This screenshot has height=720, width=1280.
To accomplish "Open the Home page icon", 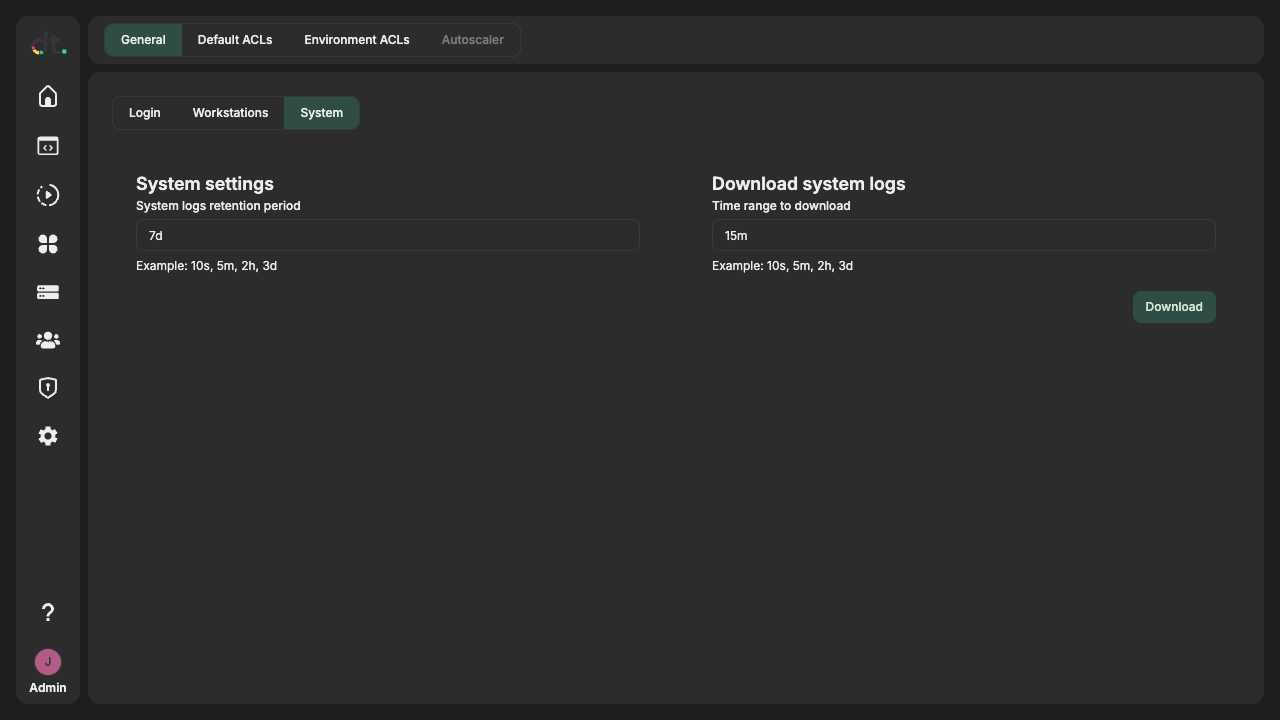I will click(47, 96).
